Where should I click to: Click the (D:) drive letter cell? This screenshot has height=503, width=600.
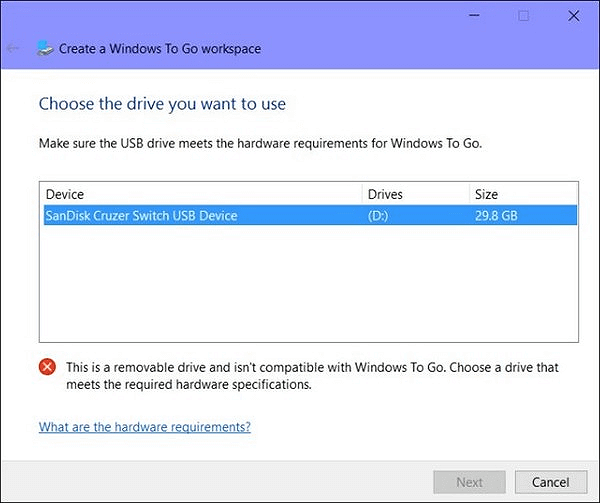381,214
